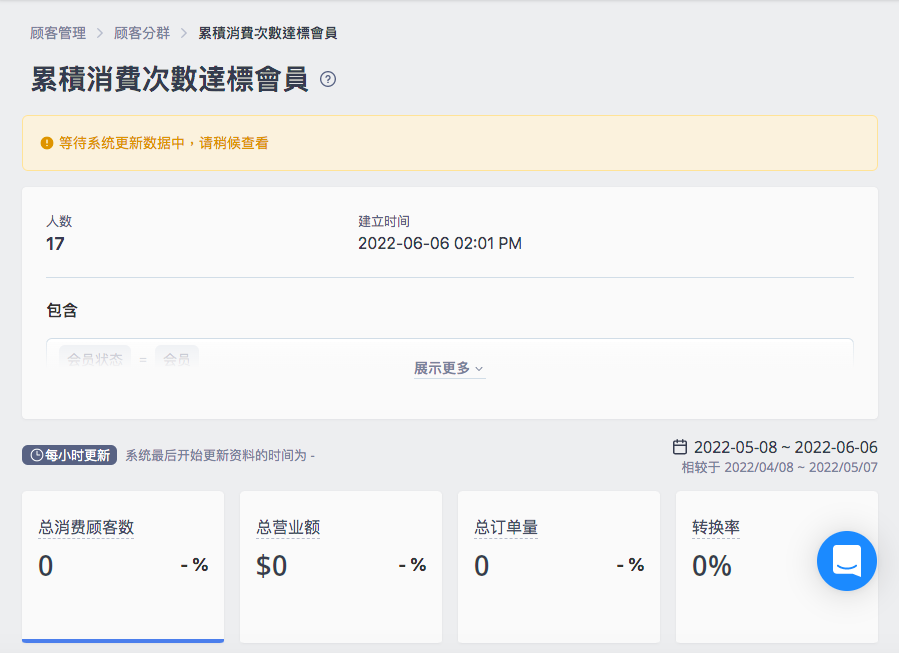The image size is (899, 653).
Task: Click 系统最后开始更新资料的时间为 text
Action: (x=220, y=455)
